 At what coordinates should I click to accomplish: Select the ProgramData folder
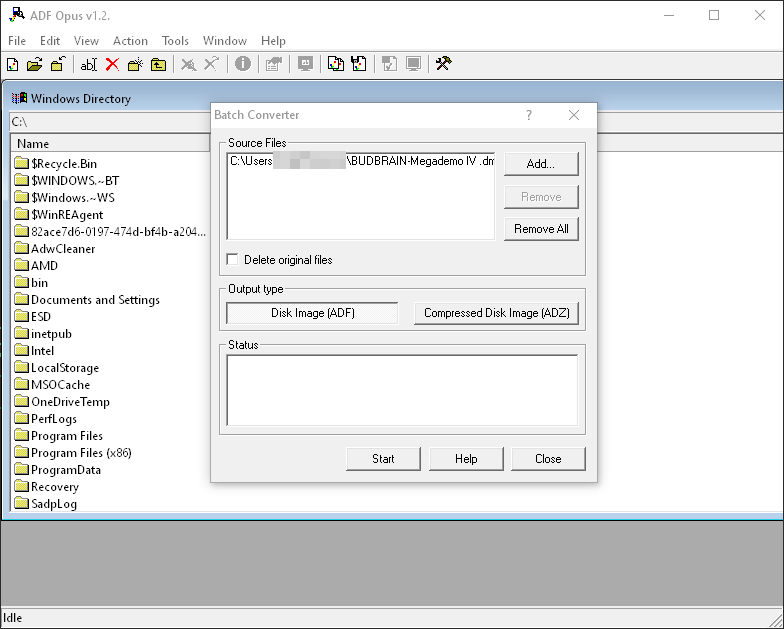pos(58,470)
